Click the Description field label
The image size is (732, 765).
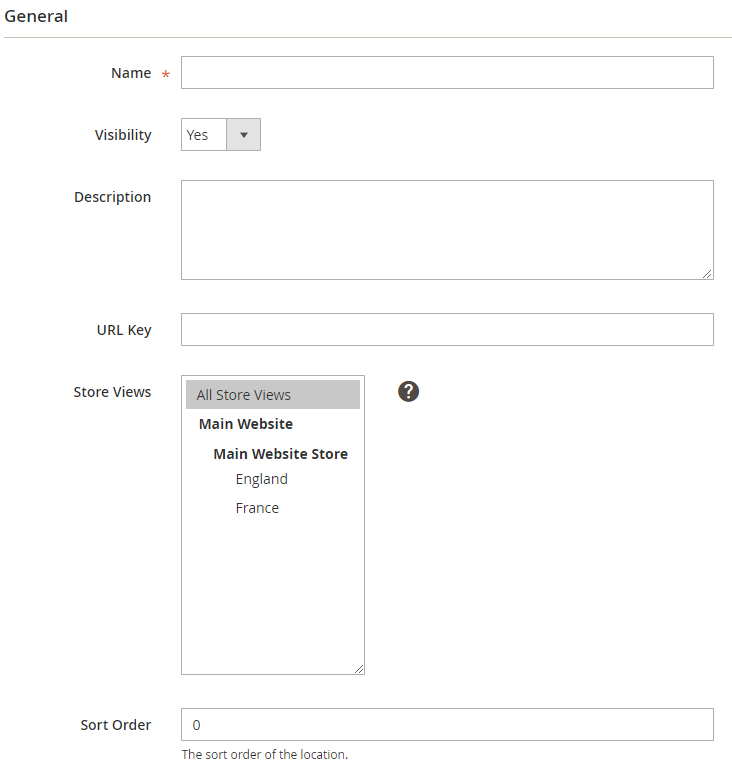112,197
